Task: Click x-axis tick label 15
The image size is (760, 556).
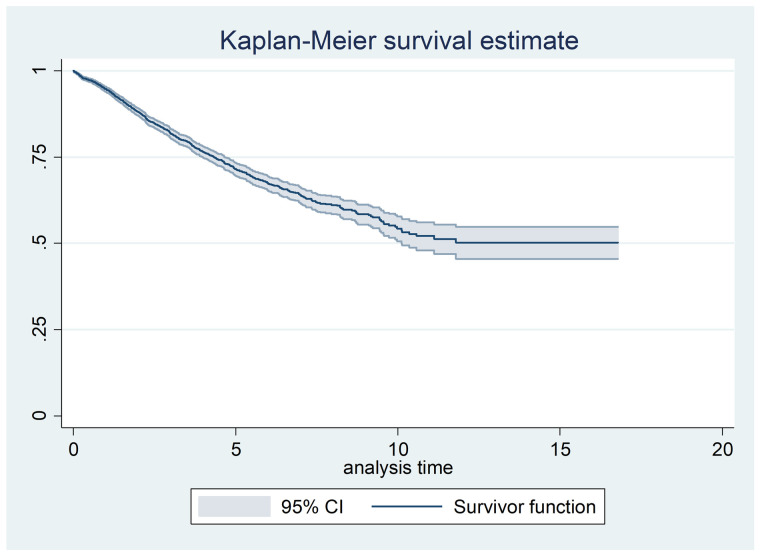Action: click(560, 449)
